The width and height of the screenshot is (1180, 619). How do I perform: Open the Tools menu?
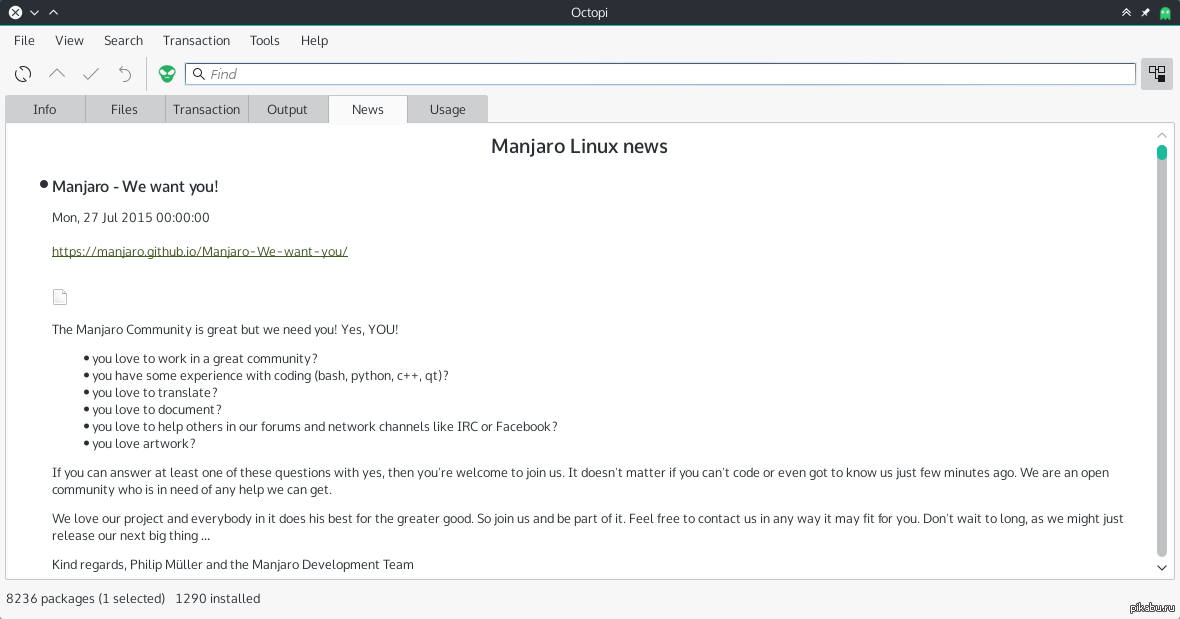265,41
